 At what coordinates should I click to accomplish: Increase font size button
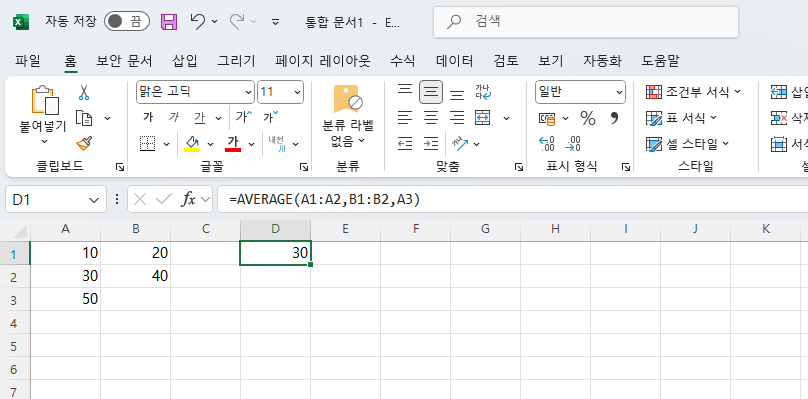click(244, 117)
